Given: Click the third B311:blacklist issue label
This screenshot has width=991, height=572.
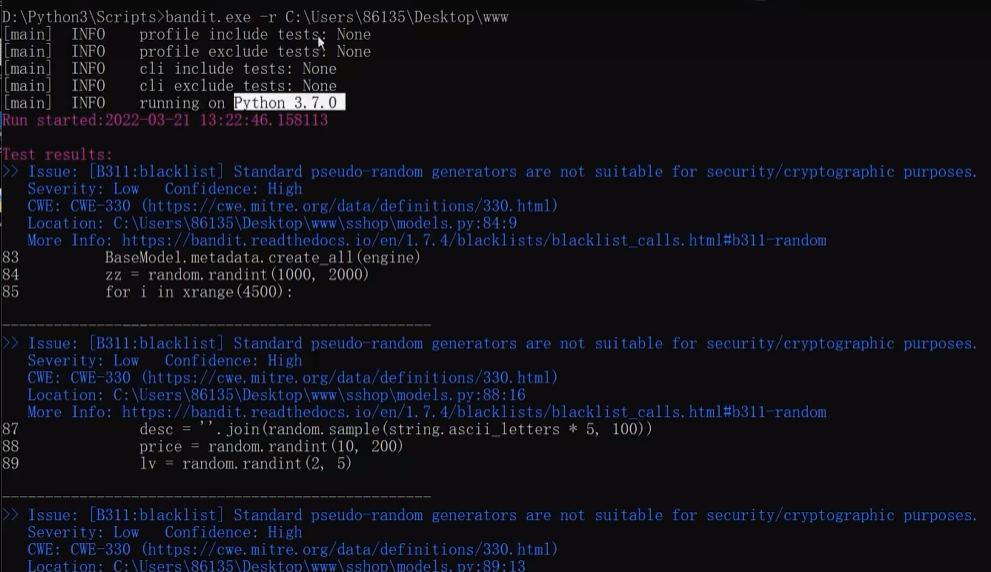Looking at the screenshot, I should pyautogui.click(x=156, y=515).
